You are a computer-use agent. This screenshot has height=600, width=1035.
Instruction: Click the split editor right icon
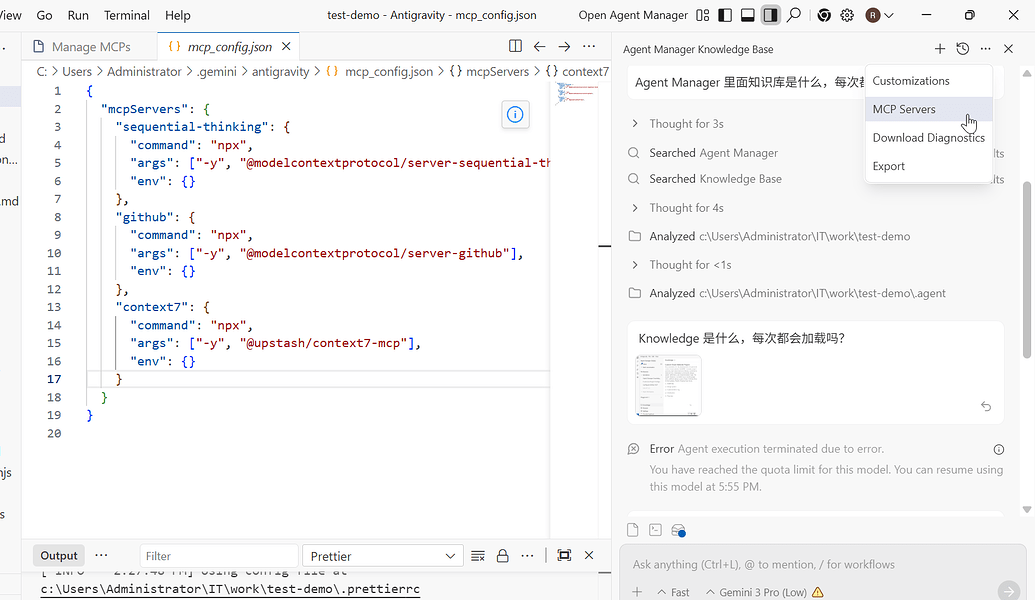(516, 46)
